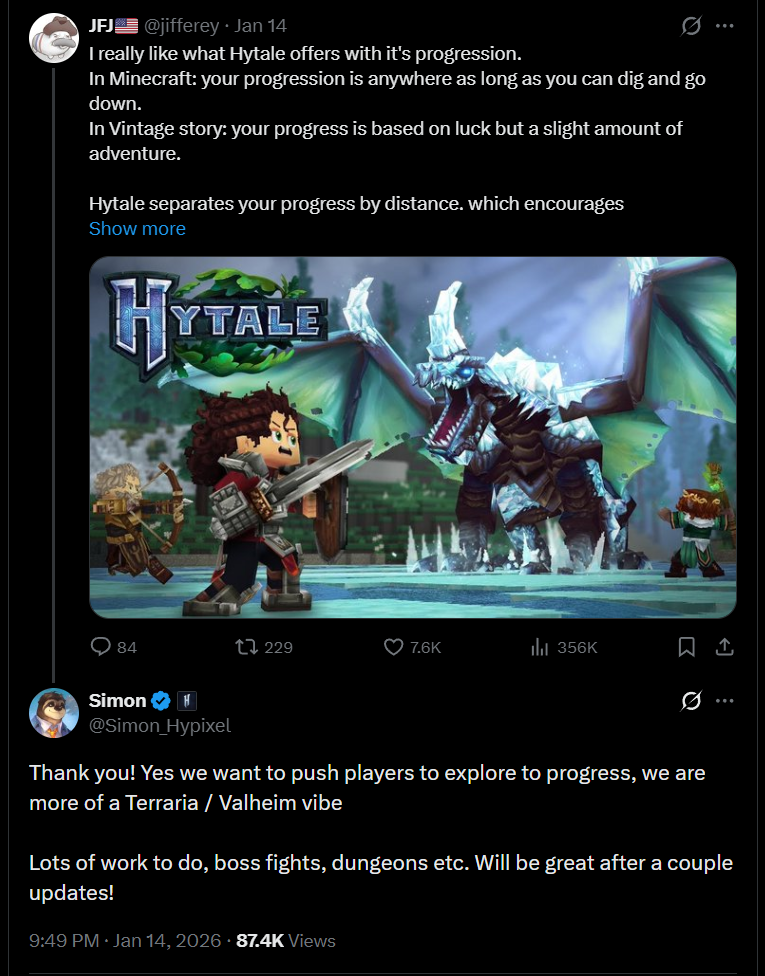
Task: Bookmark the JFJ Hytale tweet
Action: coord(686,647)
